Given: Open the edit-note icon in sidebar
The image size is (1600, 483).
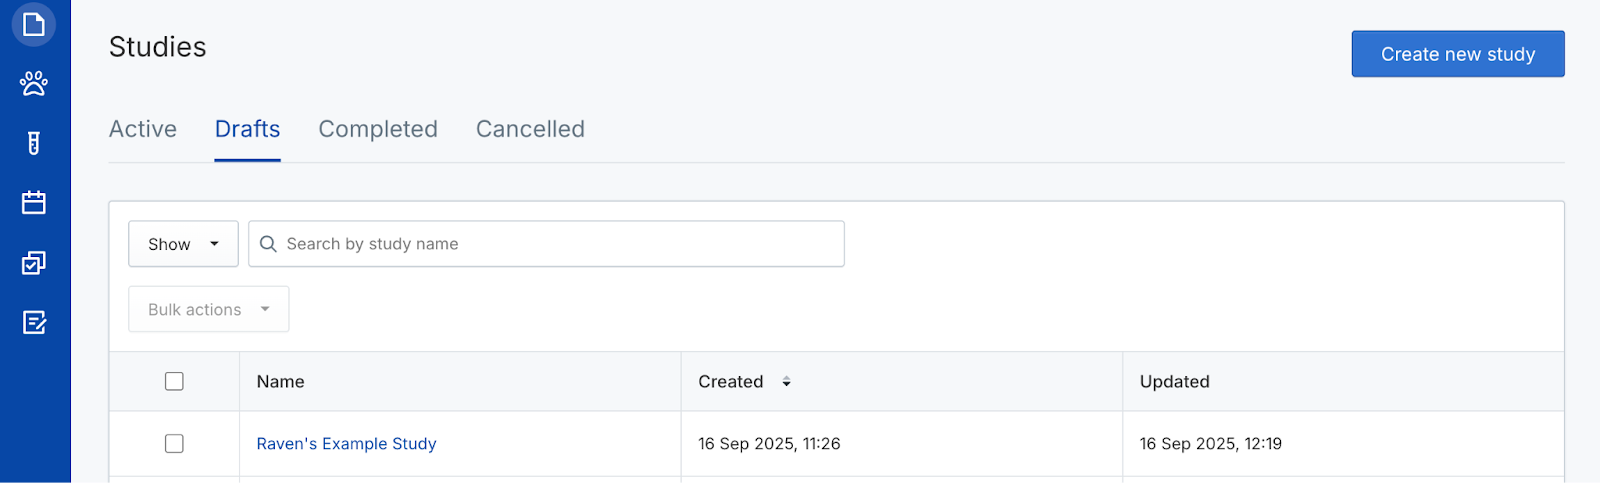Looking at the screenshot, I should [x=34, y=322].
